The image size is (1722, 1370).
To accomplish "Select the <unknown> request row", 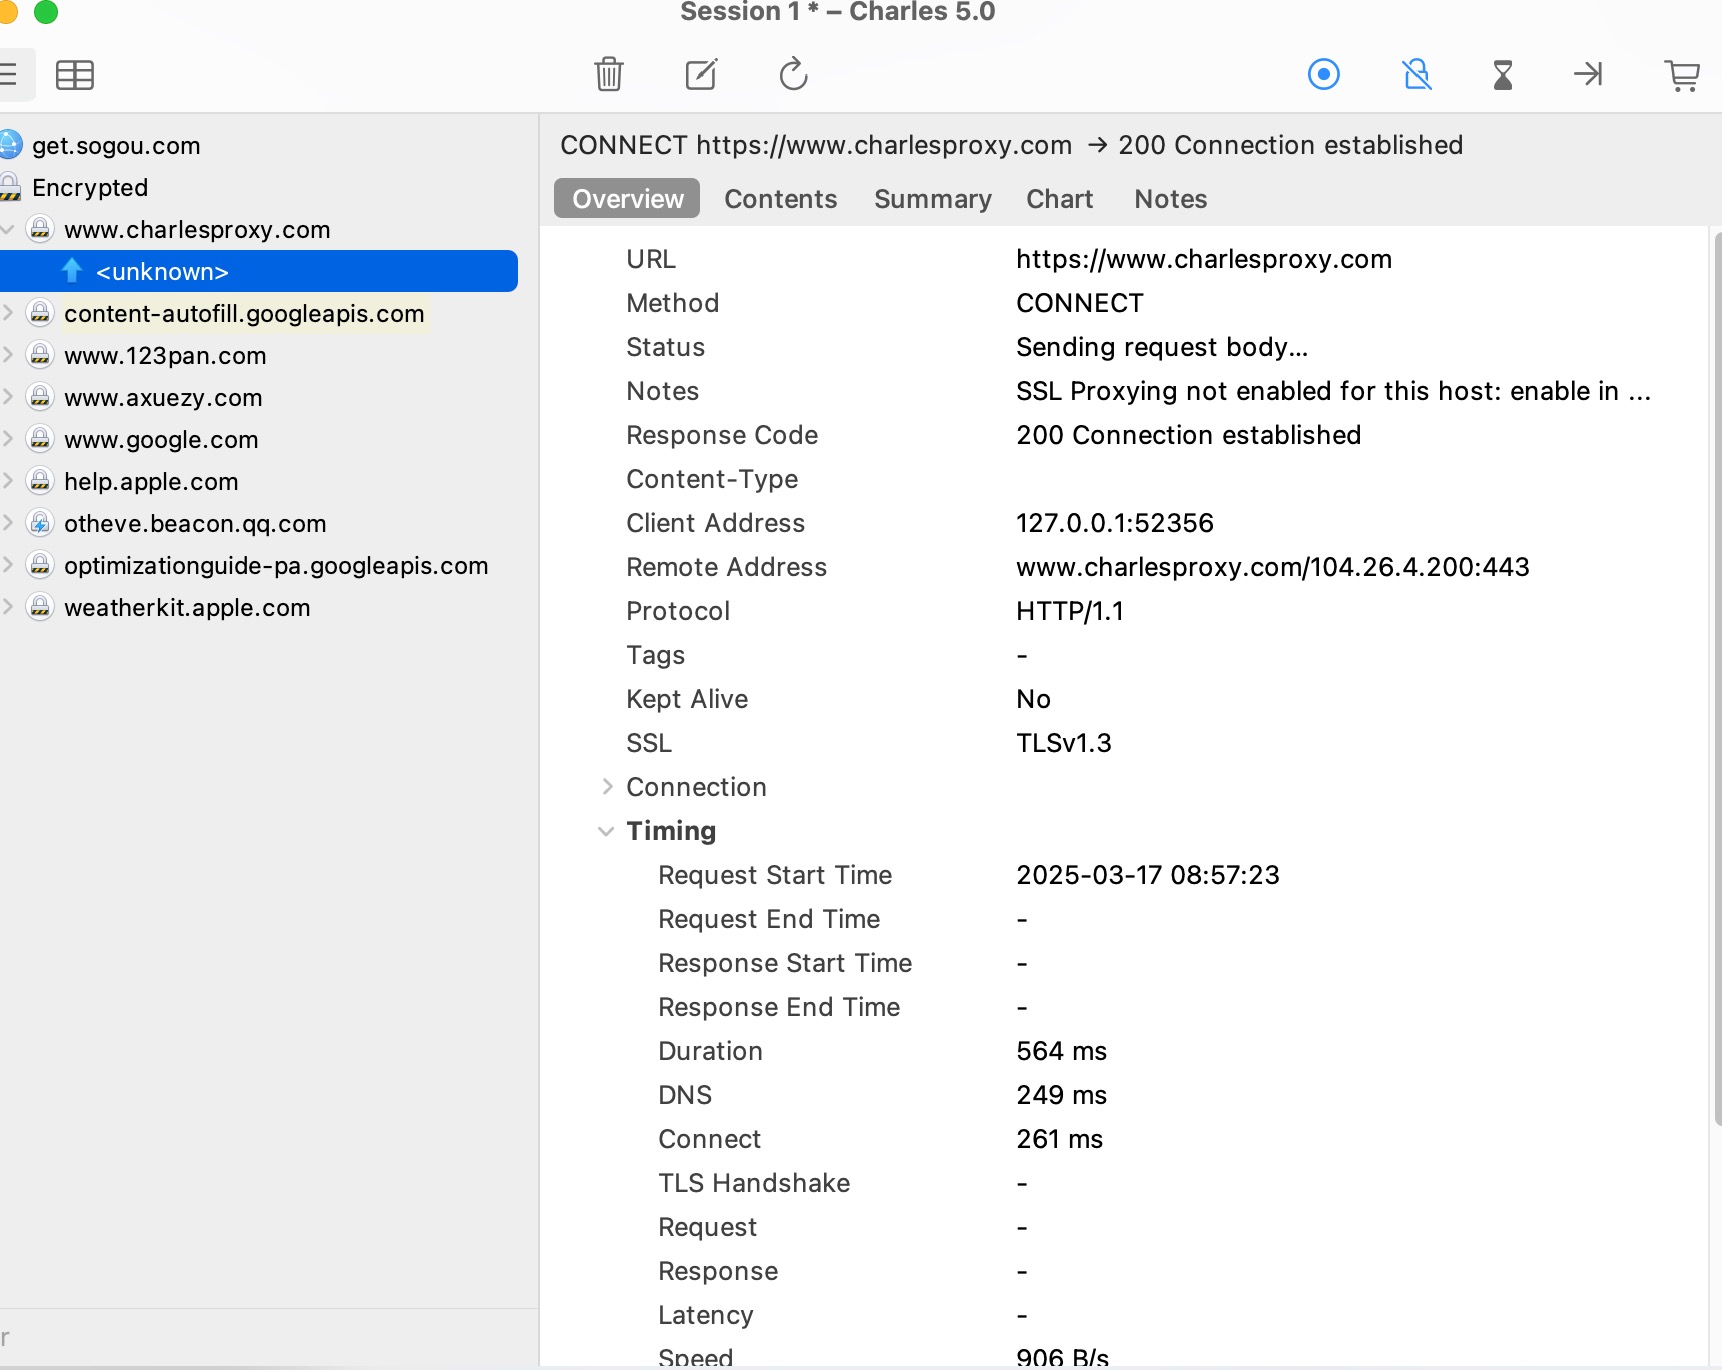I will (259, 271).
